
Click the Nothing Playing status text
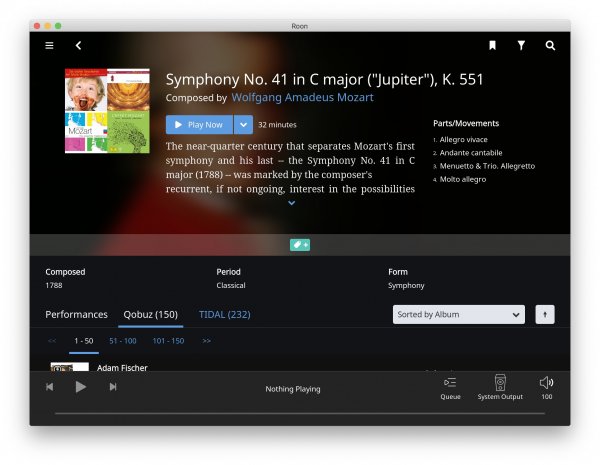pos(293,389)
